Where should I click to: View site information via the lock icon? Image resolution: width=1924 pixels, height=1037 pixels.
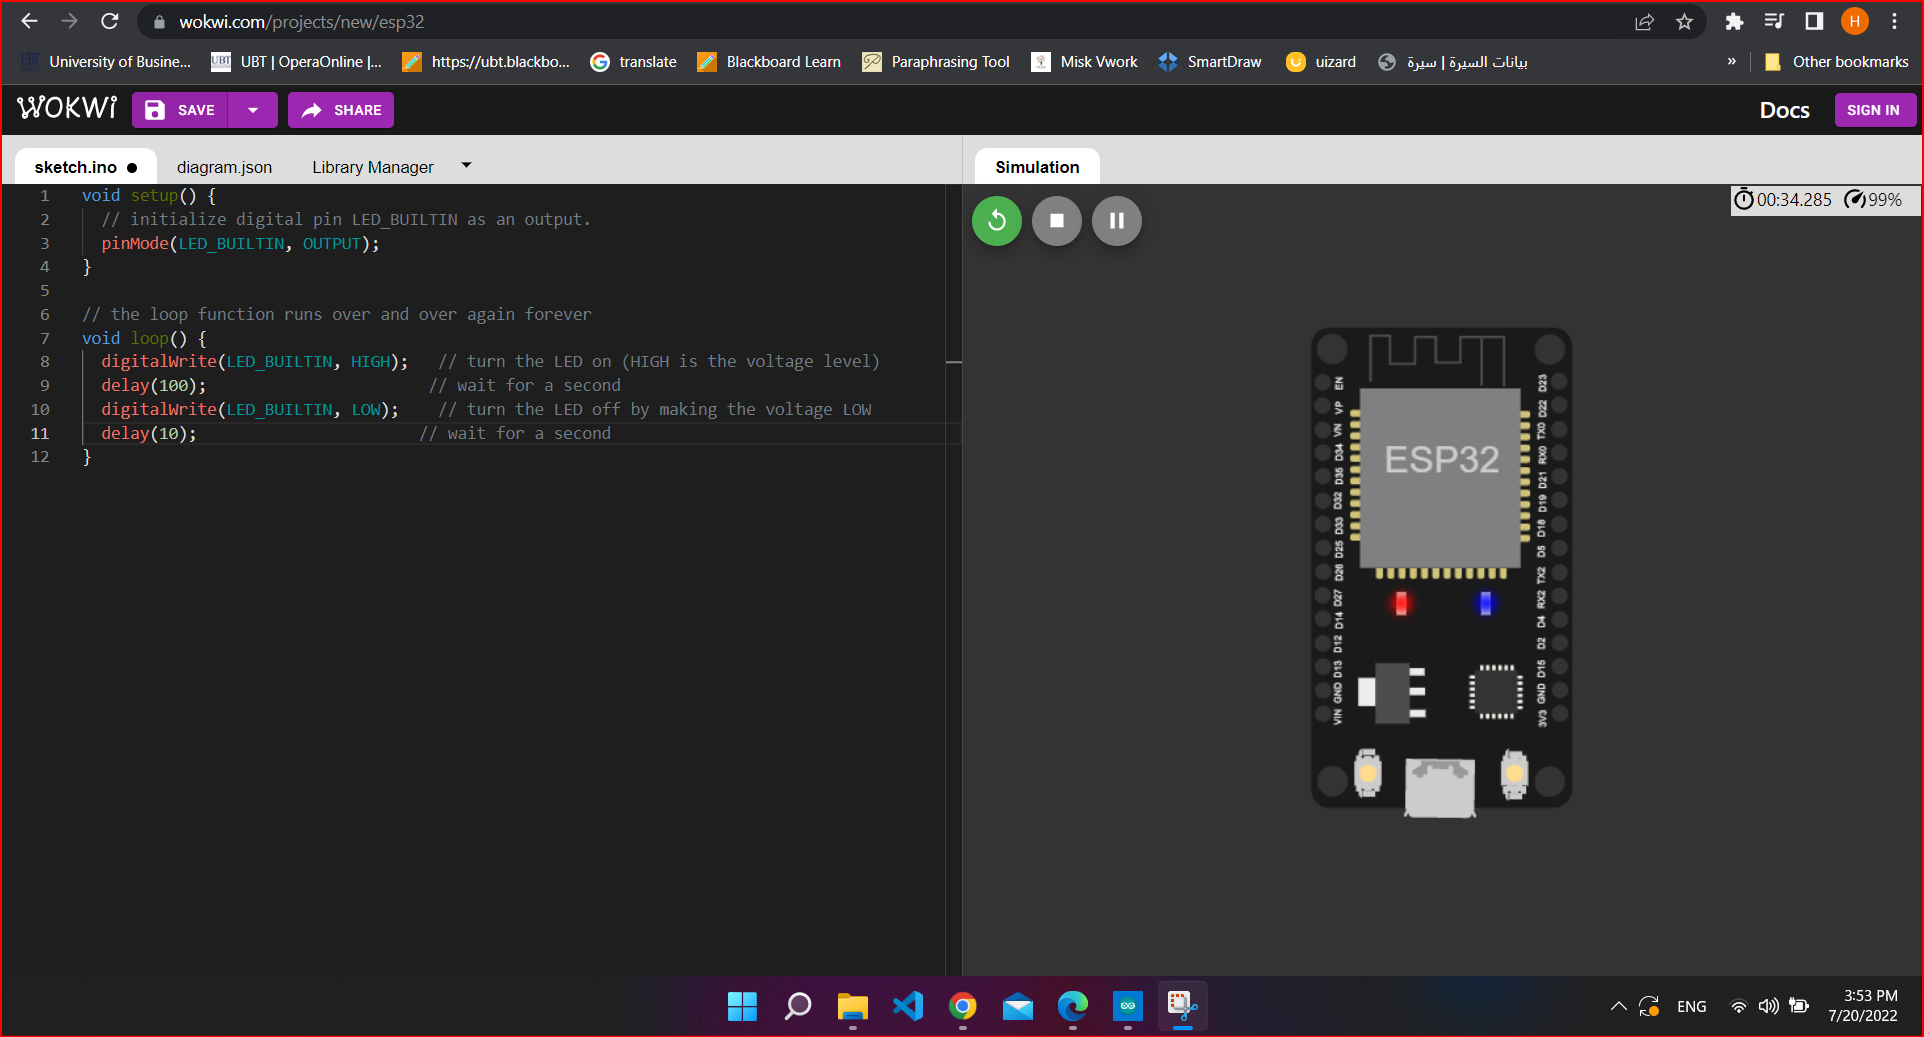(158, 22)
